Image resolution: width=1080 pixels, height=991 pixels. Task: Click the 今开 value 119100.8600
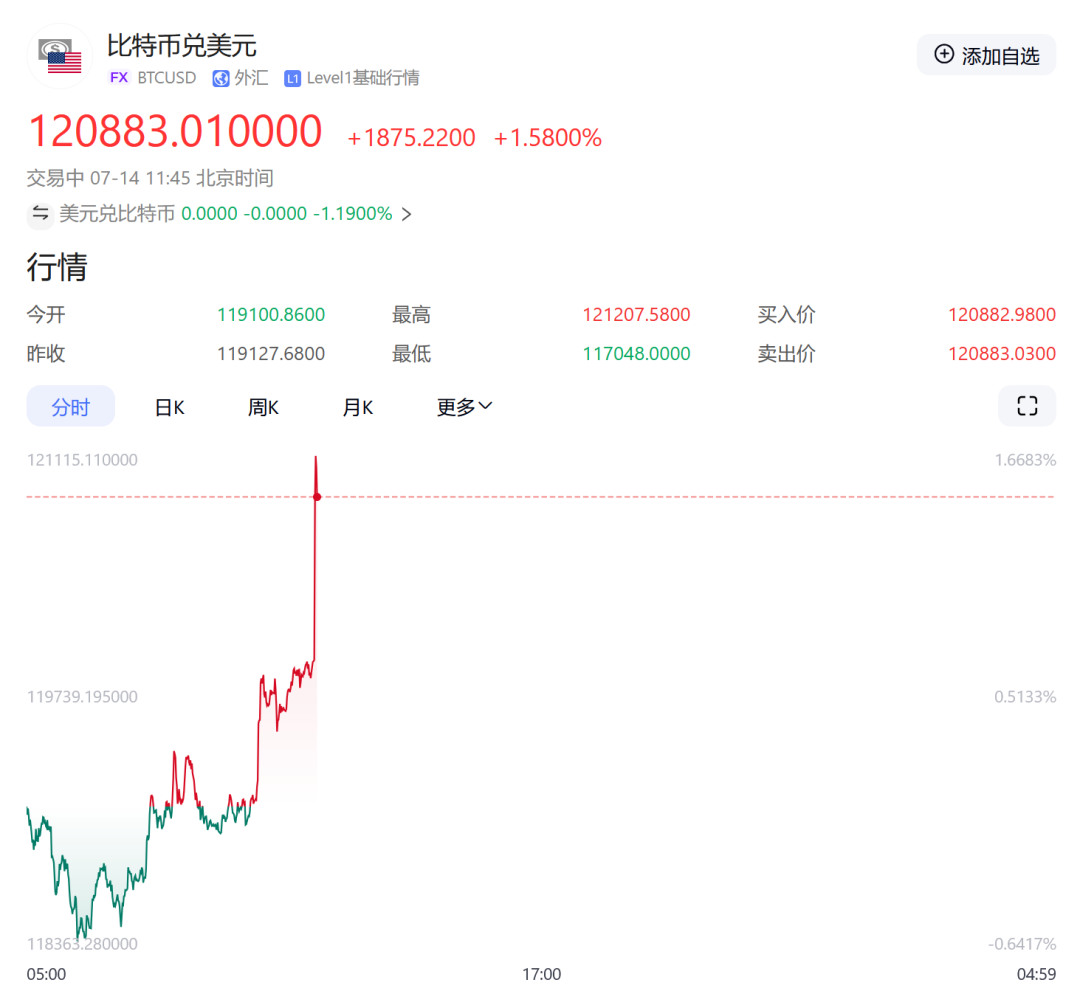tap(271, 315)
